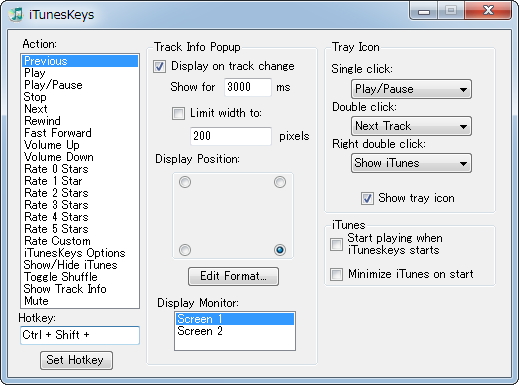519x385 pixels.
Task: Select Rate 1 Star action
Action: click(80, 181)
